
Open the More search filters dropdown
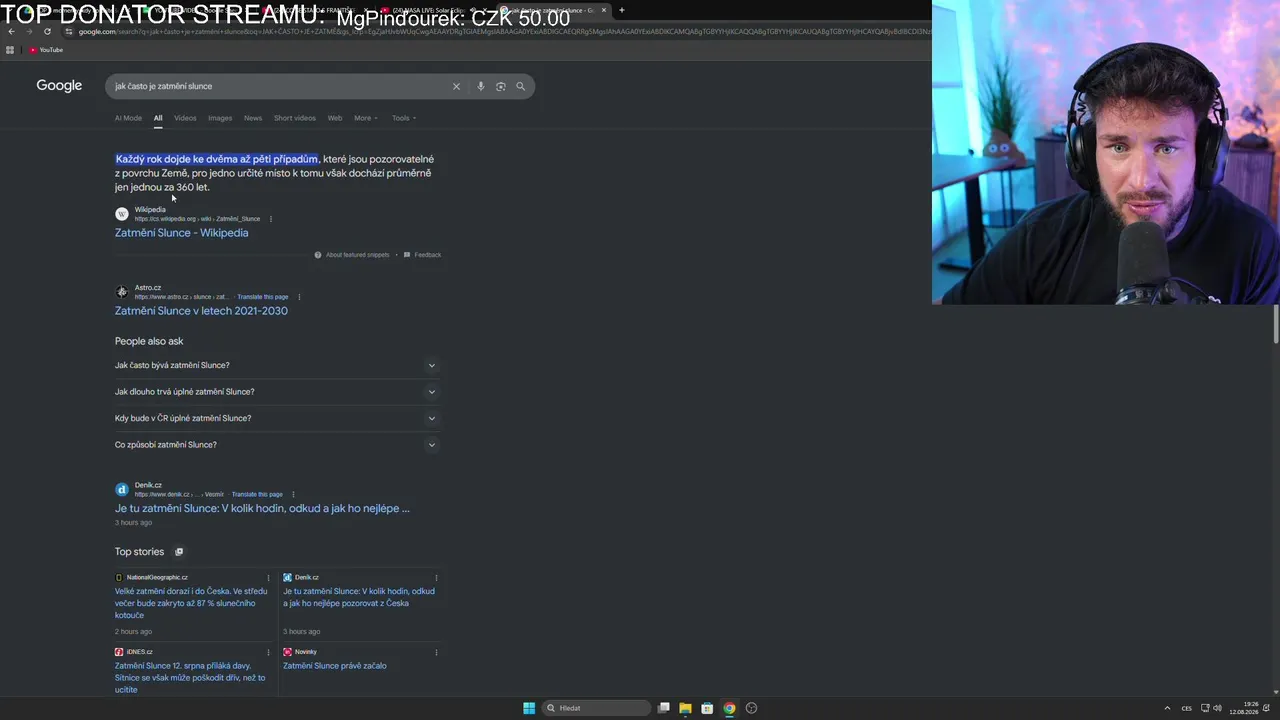point(366,118)
